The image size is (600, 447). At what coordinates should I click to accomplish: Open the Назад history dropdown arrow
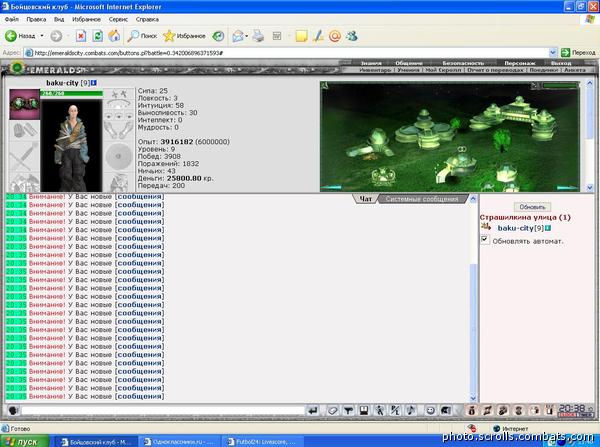42,36
